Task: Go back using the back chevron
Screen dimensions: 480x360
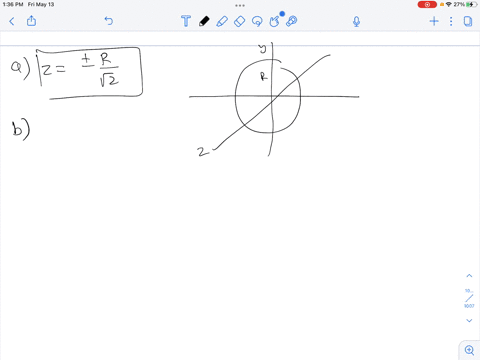Action: point(12,21)
